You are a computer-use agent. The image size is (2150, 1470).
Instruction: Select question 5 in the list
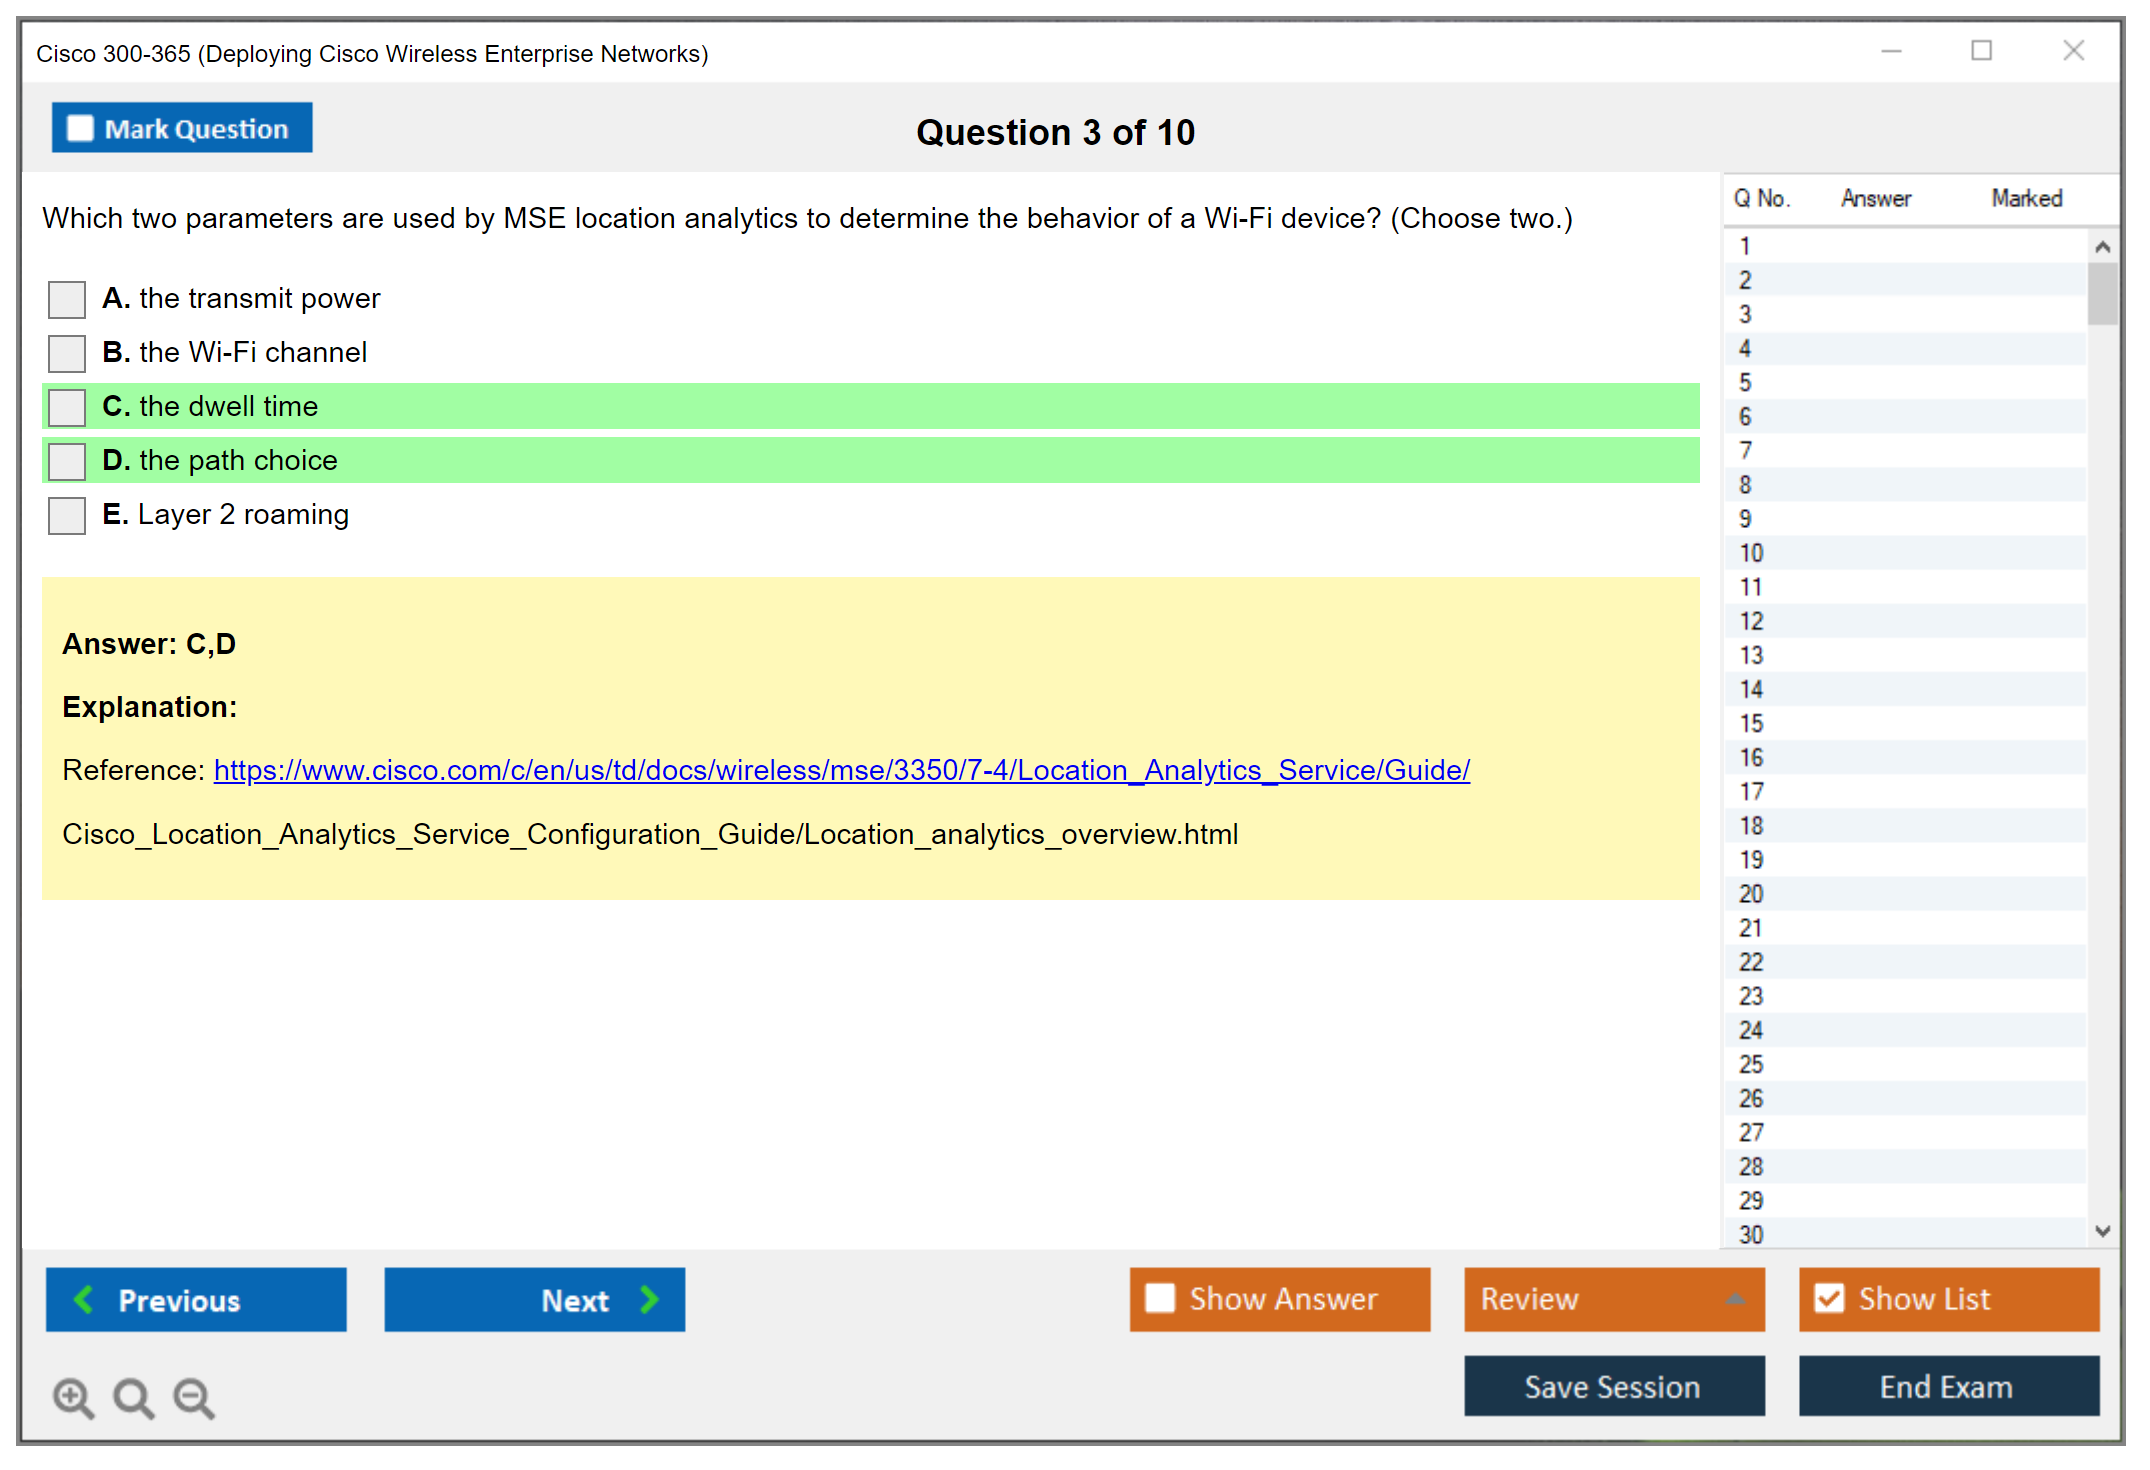[1745, 383]
